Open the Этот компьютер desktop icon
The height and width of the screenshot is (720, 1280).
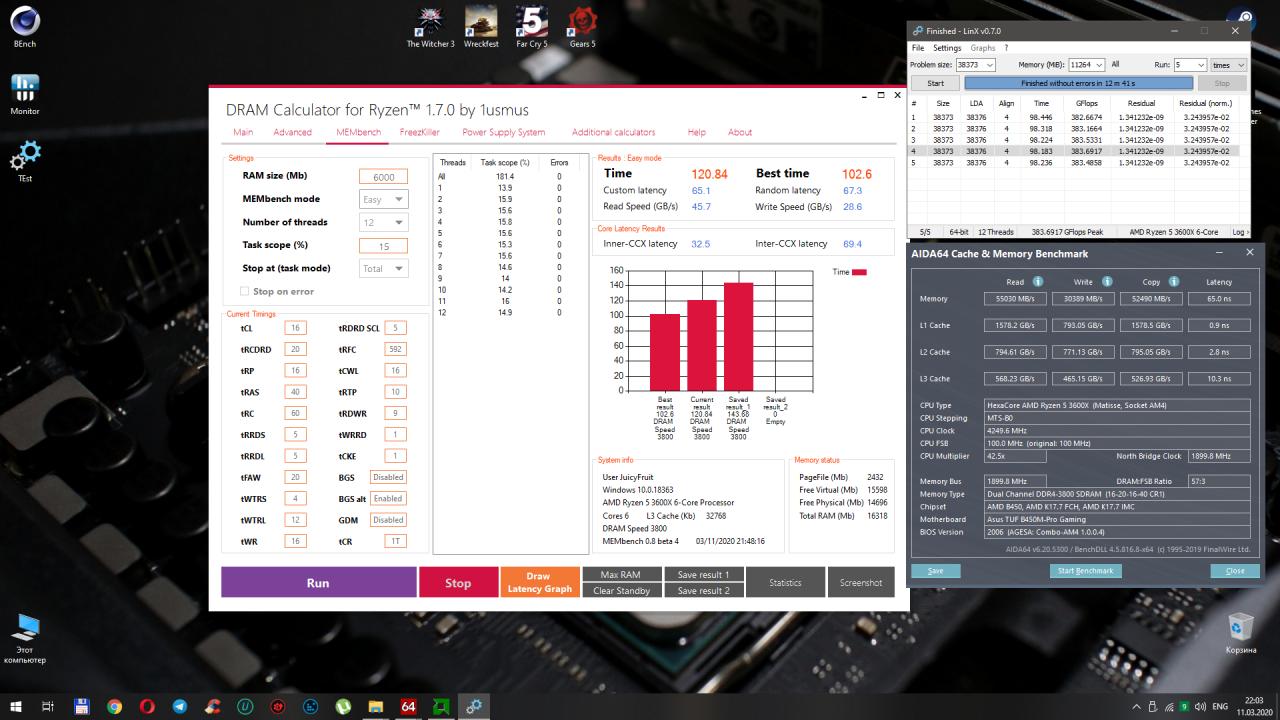(x=25, y=638)
